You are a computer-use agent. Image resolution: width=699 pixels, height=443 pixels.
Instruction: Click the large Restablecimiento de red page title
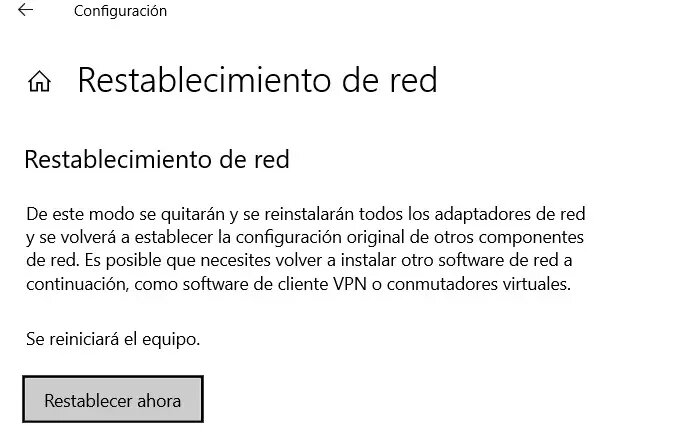tap(257, 80)
